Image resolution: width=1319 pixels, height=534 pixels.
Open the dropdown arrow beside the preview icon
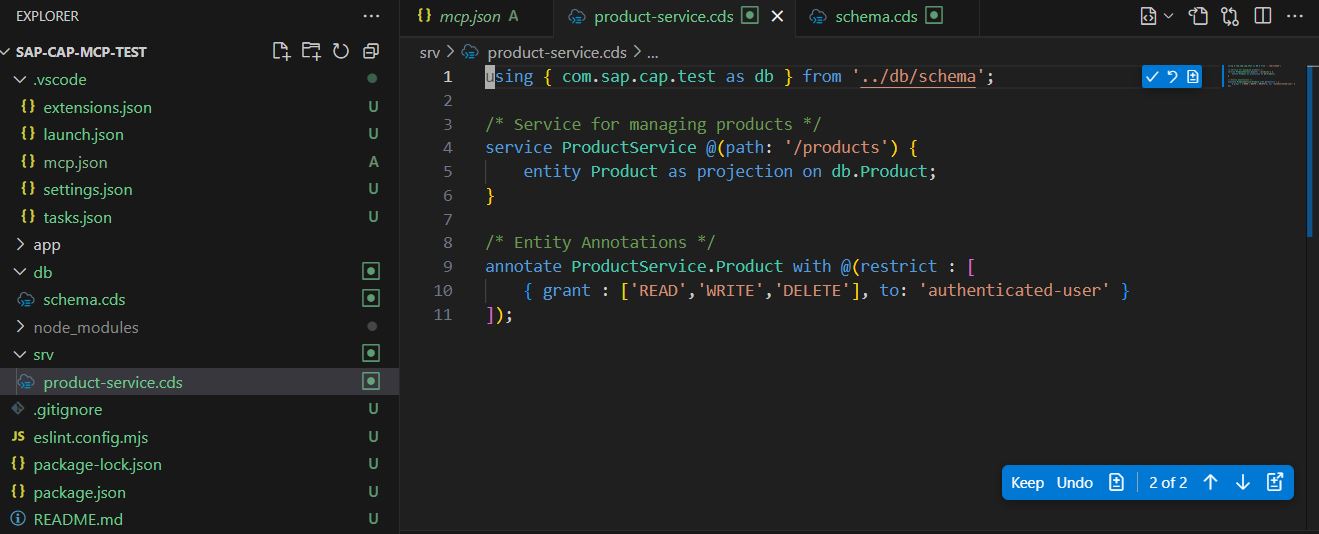coord(1167,16)
